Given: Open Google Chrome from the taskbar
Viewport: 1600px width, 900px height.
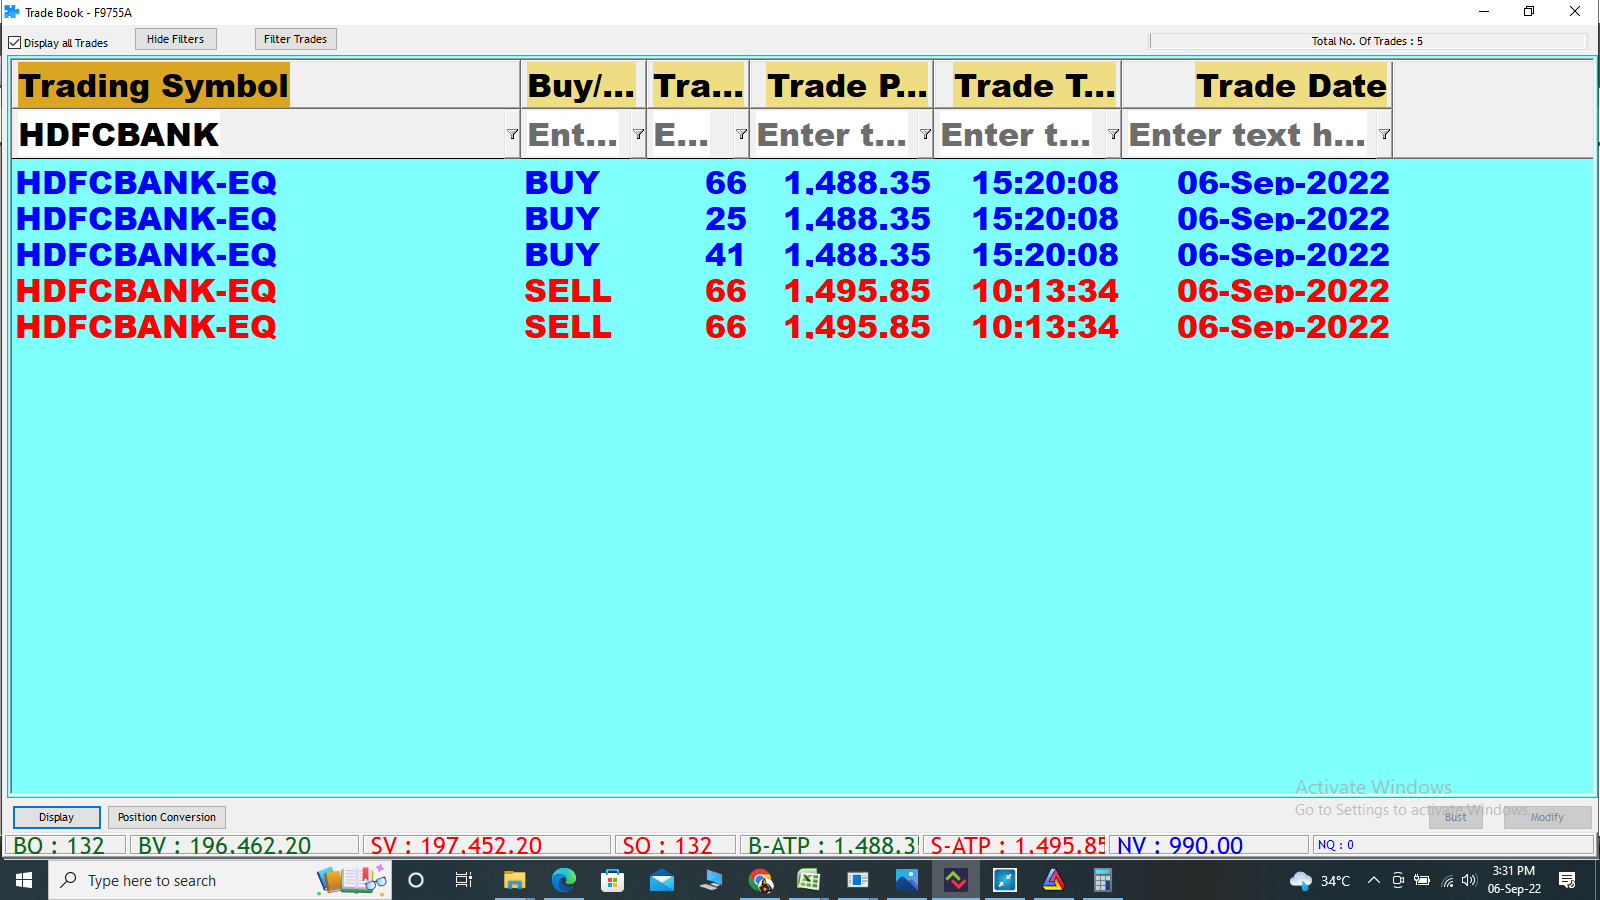Looking at the screenshot, I should click(760, 880).
